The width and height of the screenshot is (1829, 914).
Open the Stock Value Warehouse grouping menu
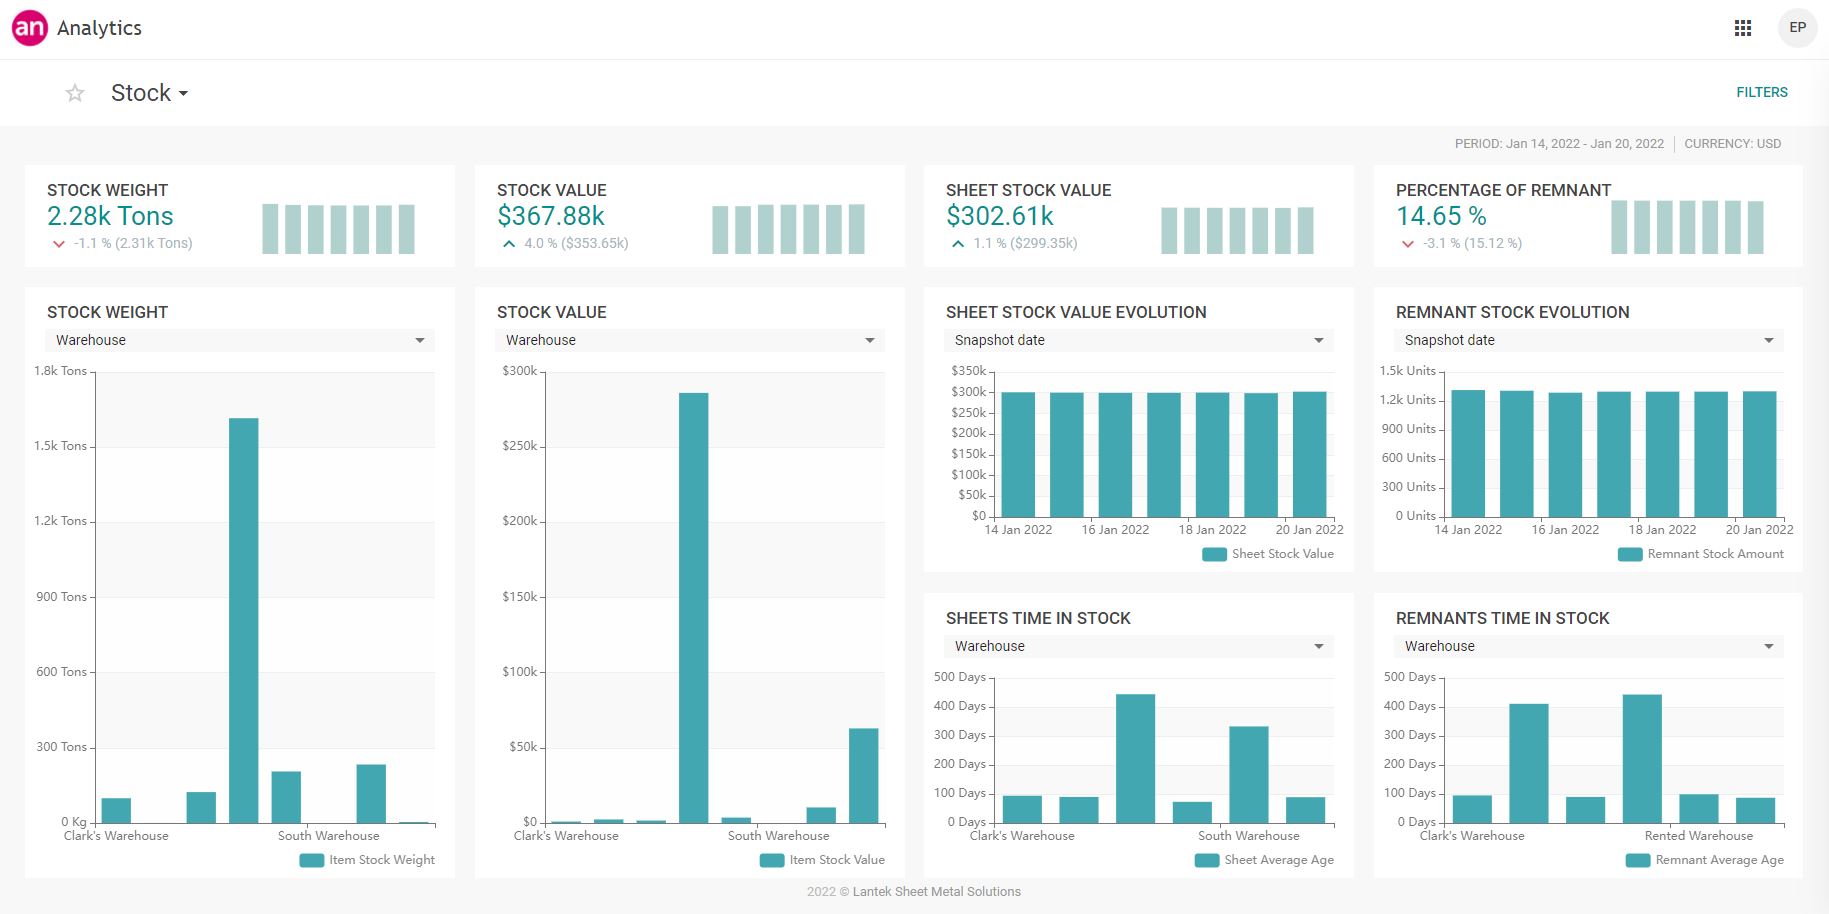click(689, 340)
